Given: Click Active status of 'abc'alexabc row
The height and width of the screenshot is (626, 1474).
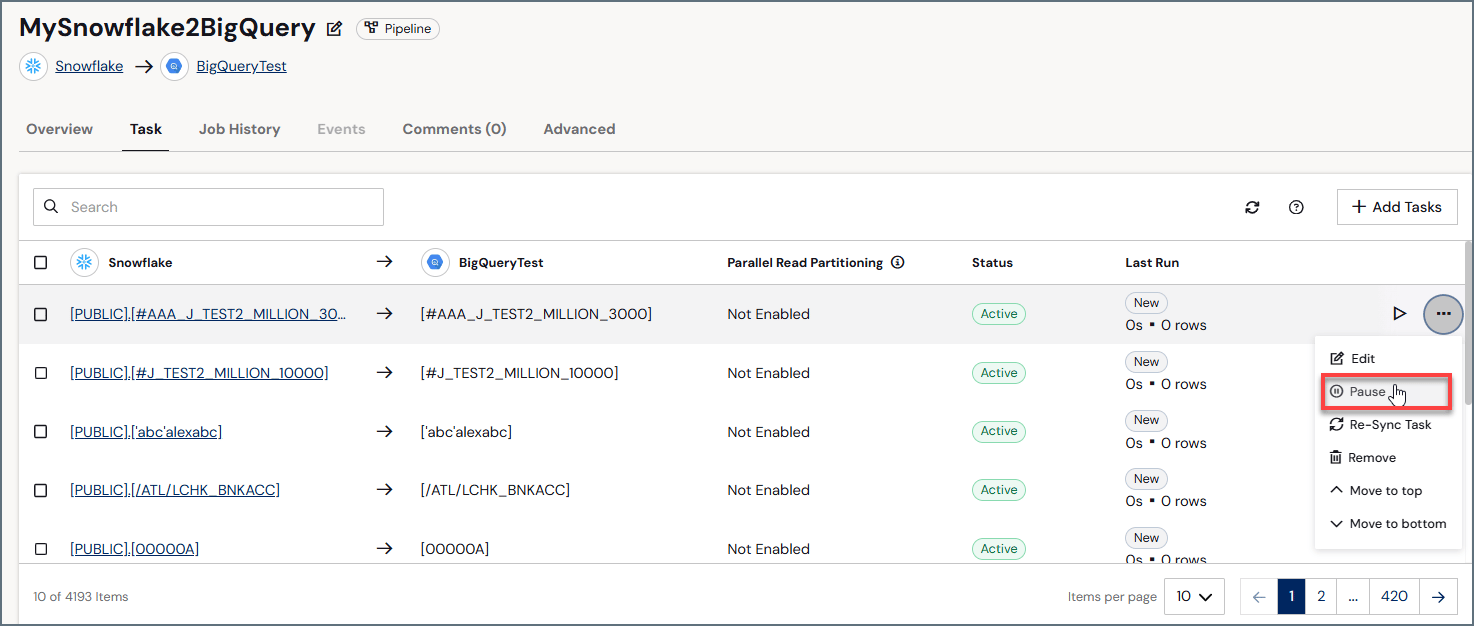Looking at the screenshot, I should [998, 431].
